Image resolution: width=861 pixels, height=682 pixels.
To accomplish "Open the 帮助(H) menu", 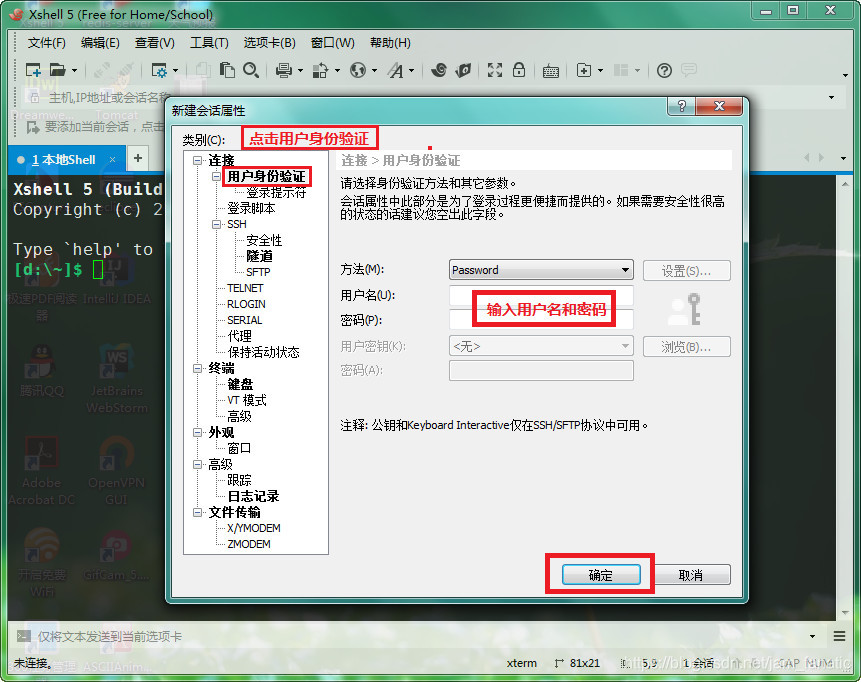I will point(390,43).
